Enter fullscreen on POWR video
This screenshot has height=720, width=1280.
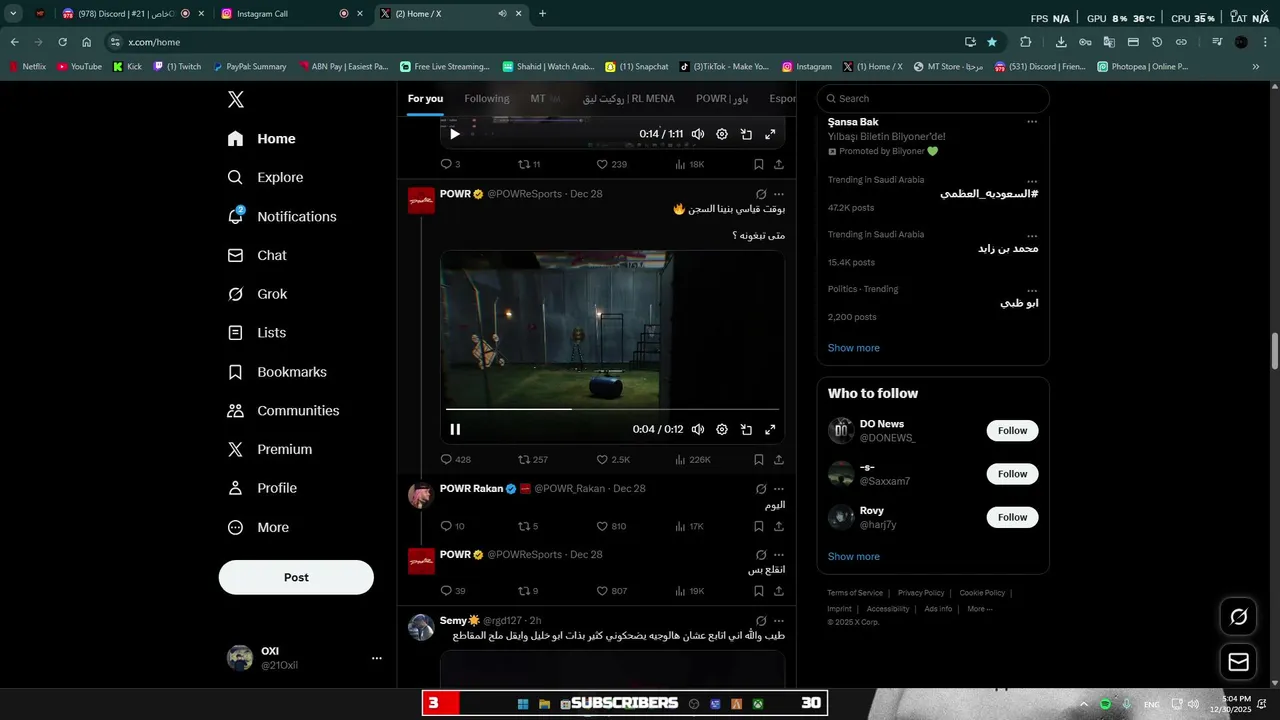click(770, 429)
